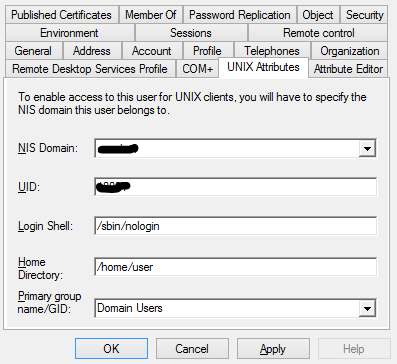Switch to the Published Certificates tab
This screenshot has height=364, width=397.
62,15
